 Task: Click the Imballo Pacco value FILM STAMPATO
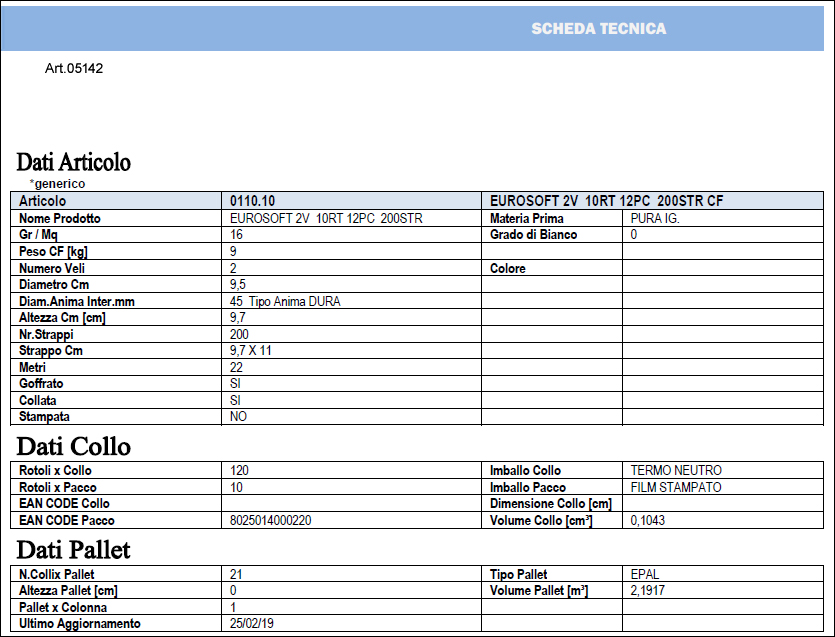coord(676,487)
